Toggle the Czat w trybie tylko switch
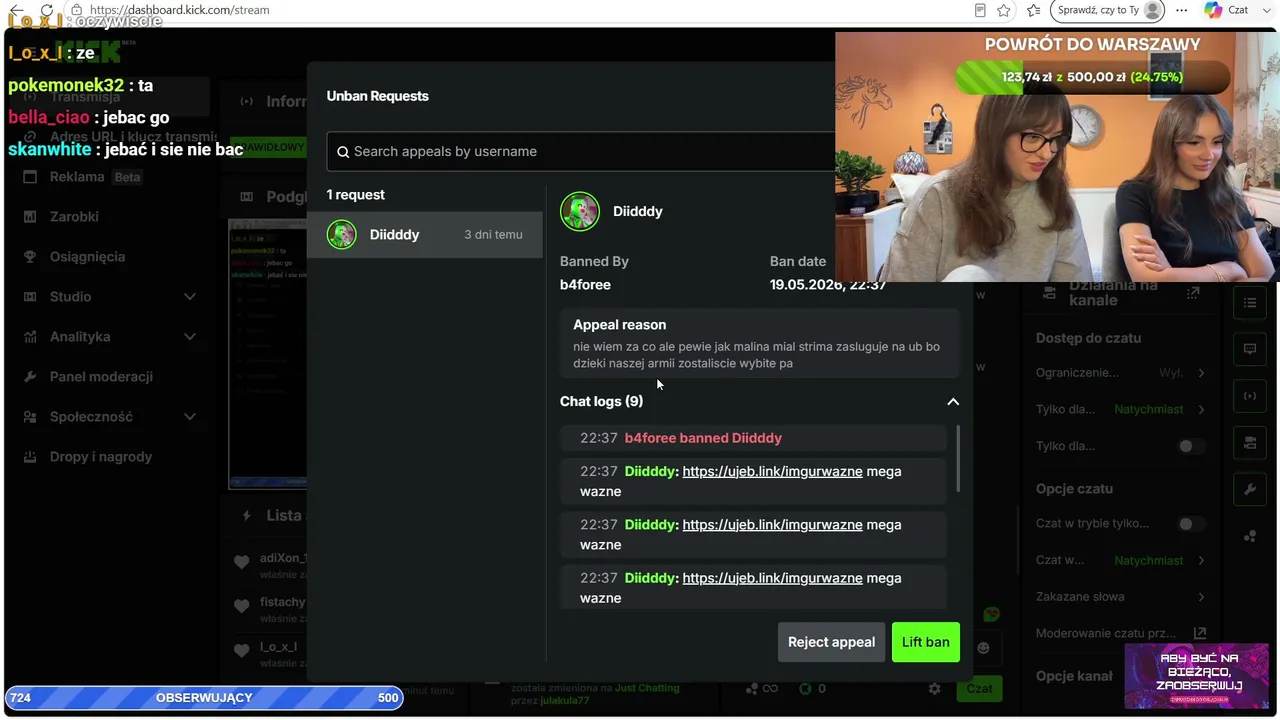Screen dimensions: 1280x720 point(1190,523)
